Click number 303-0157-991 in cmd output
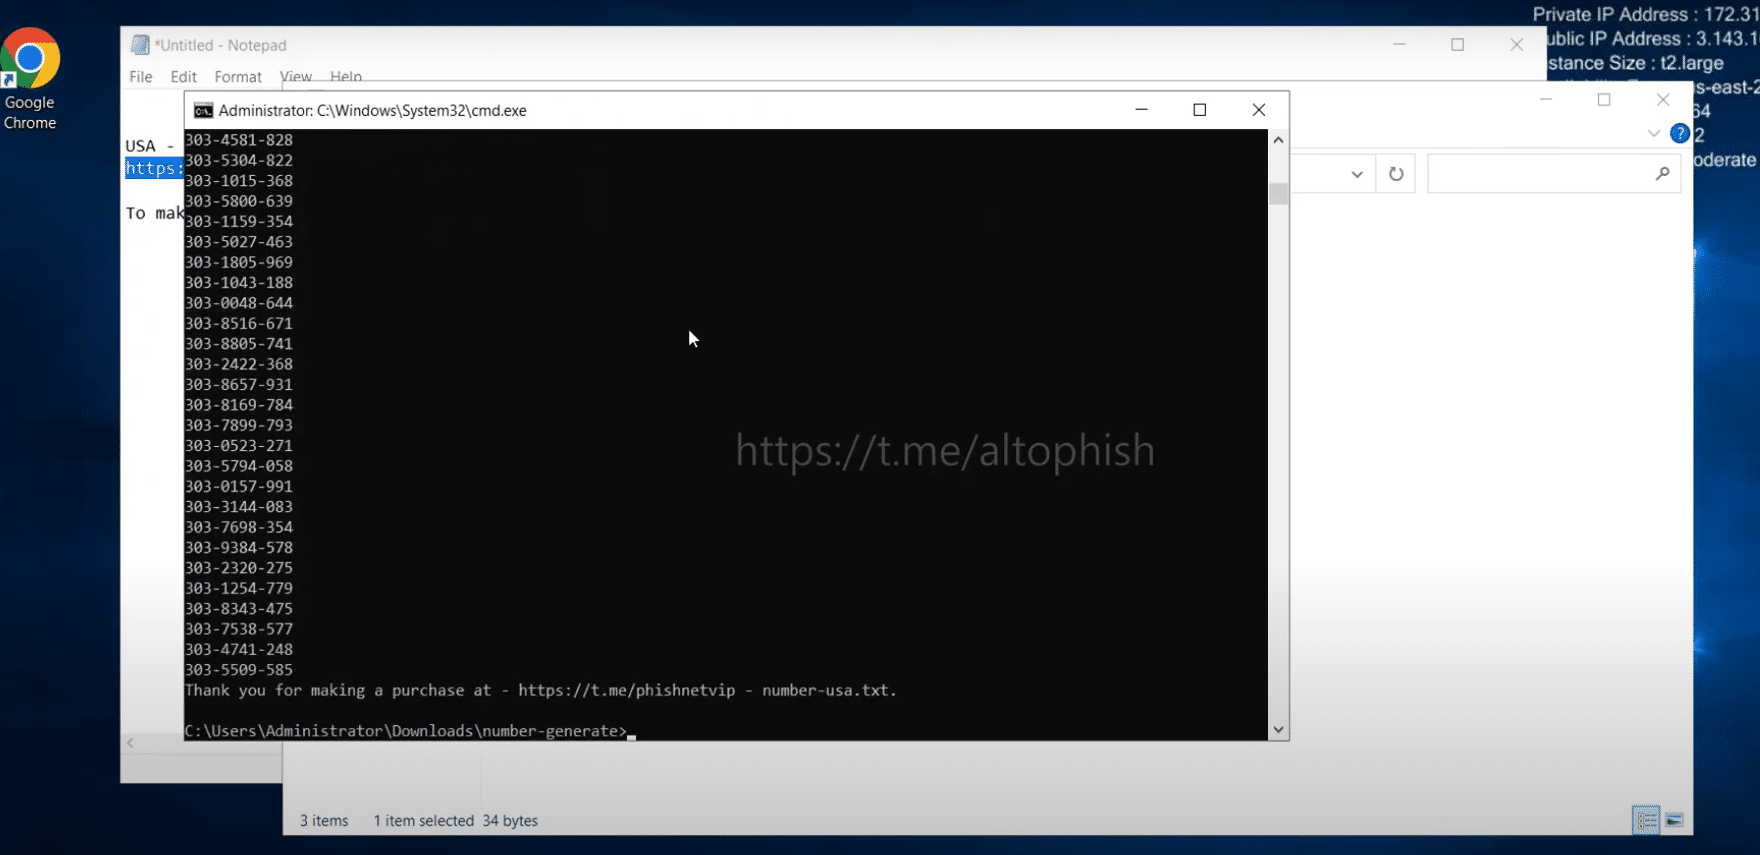Image resolution: width=1760 pixels, height=855 pixels. [239, 487]
